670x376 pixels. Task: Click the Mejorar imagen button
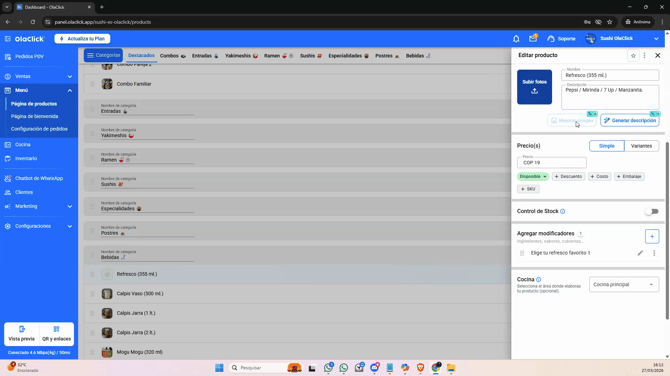point(572,120)
